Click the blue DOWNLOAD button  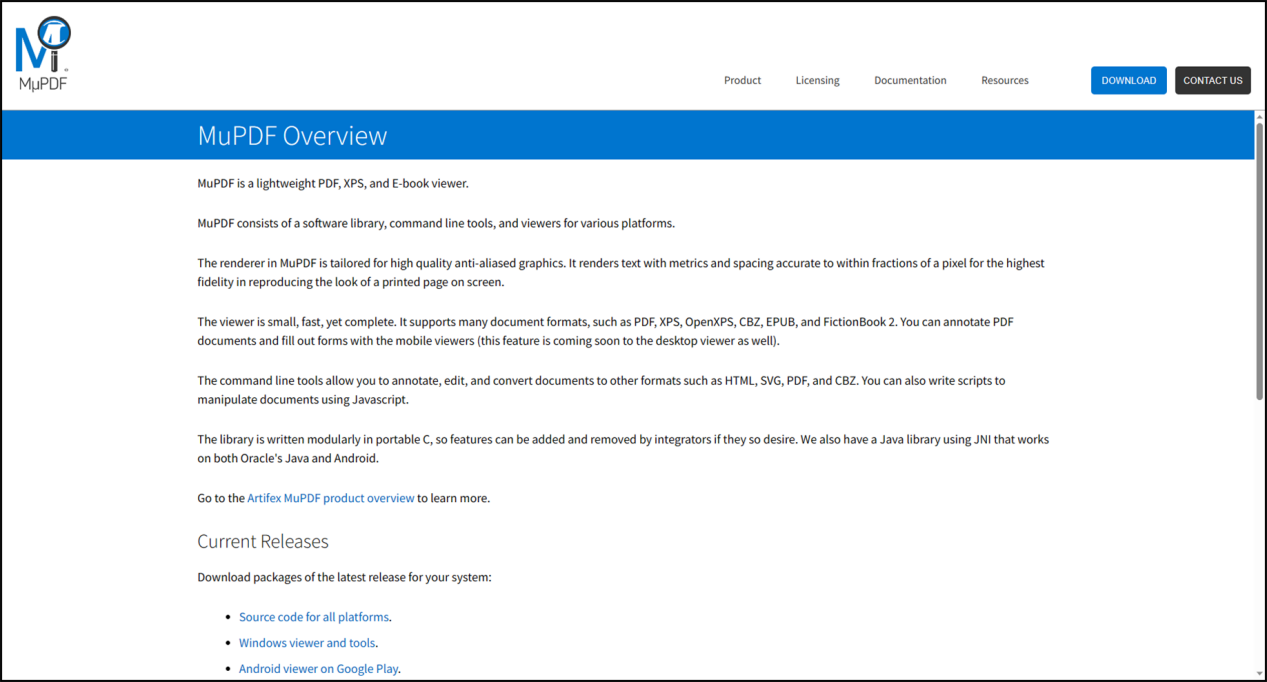[x=1128, y=80]
